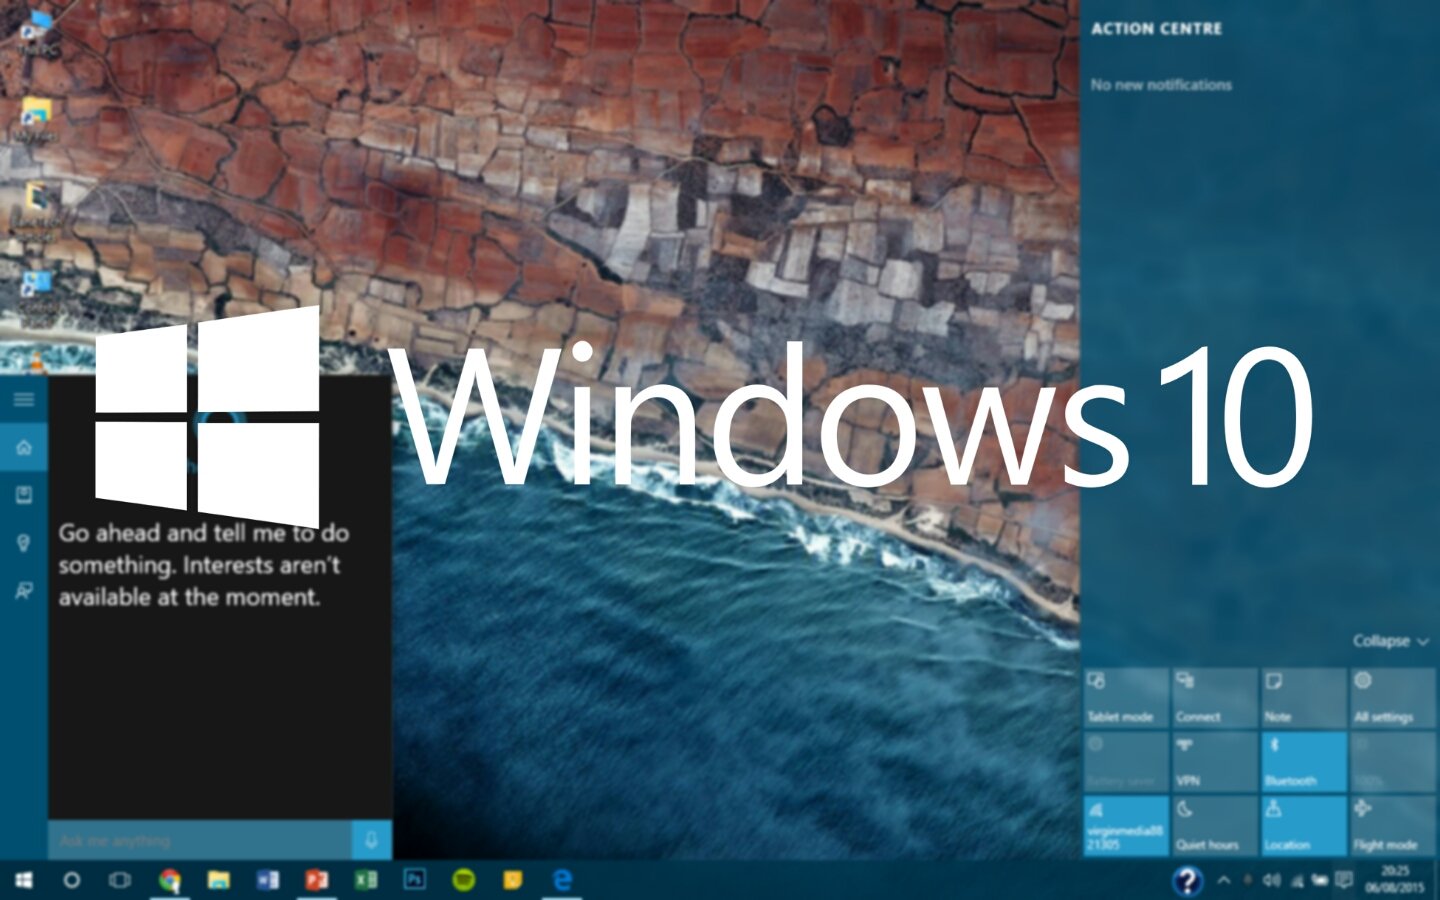Image resolution: width=1440 pixels, height=900 pixels.
Task: Launch Google Chrome from the taskbar
Action: [x=170, y=880]
